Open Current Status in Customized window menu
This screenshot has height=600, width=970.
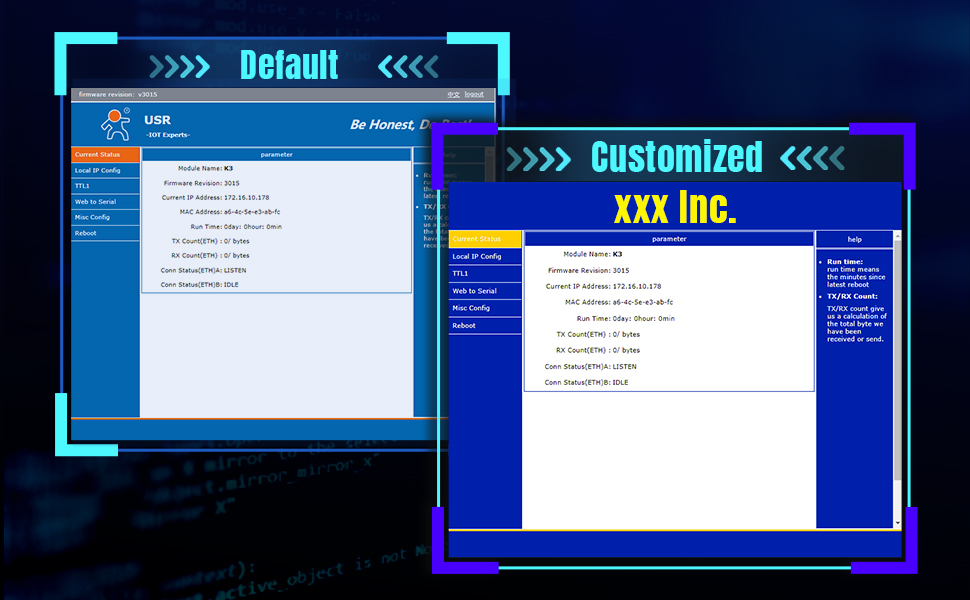pyautogui.click(x=485, y=239)
